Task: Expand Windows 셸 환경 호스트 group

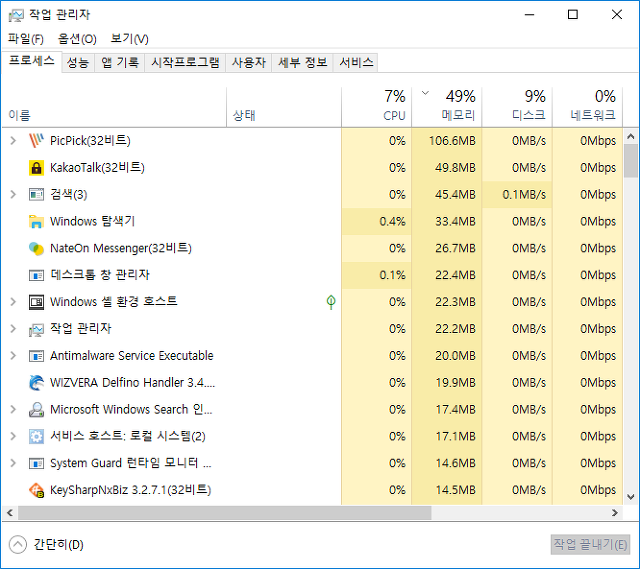Action: pyautogui.click(x=13, y=302)
